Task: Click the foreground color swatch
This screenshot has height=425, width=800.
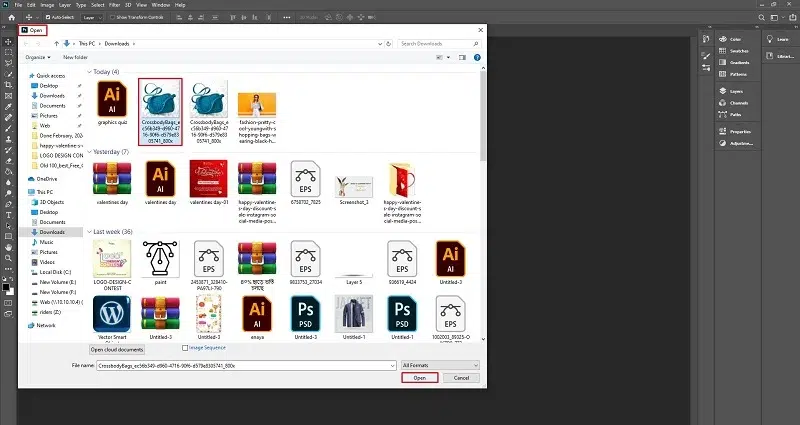Action: coord(6,287)
